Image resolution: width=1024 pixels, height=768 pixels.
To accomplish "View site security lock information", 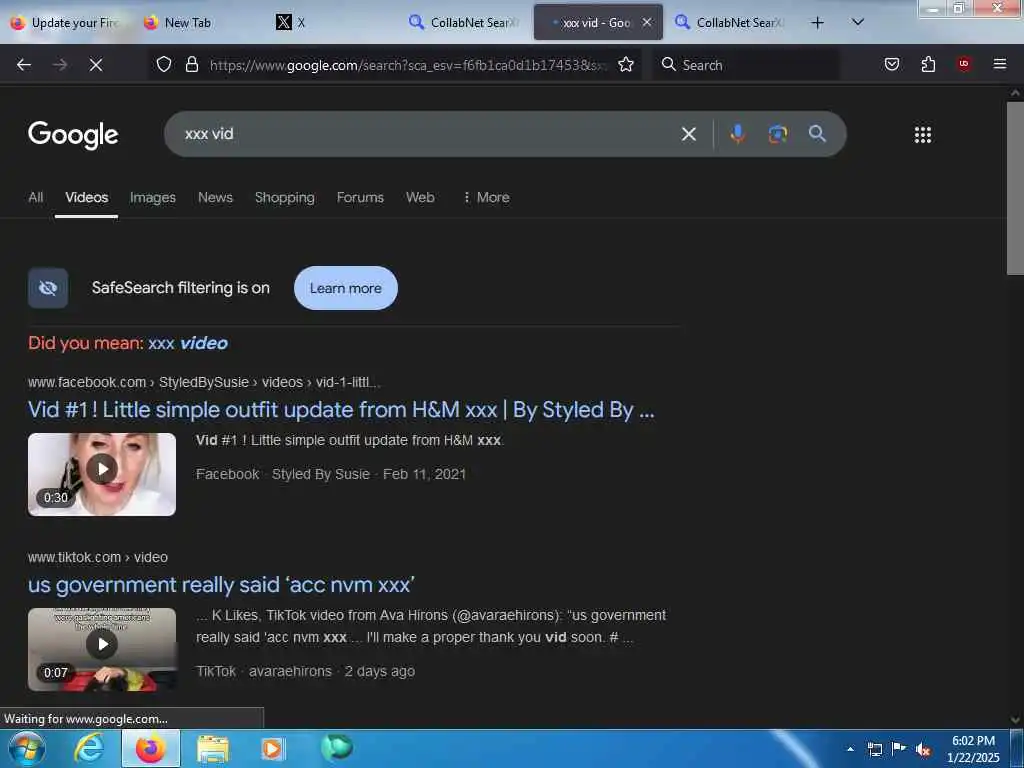I will (191, 64).
